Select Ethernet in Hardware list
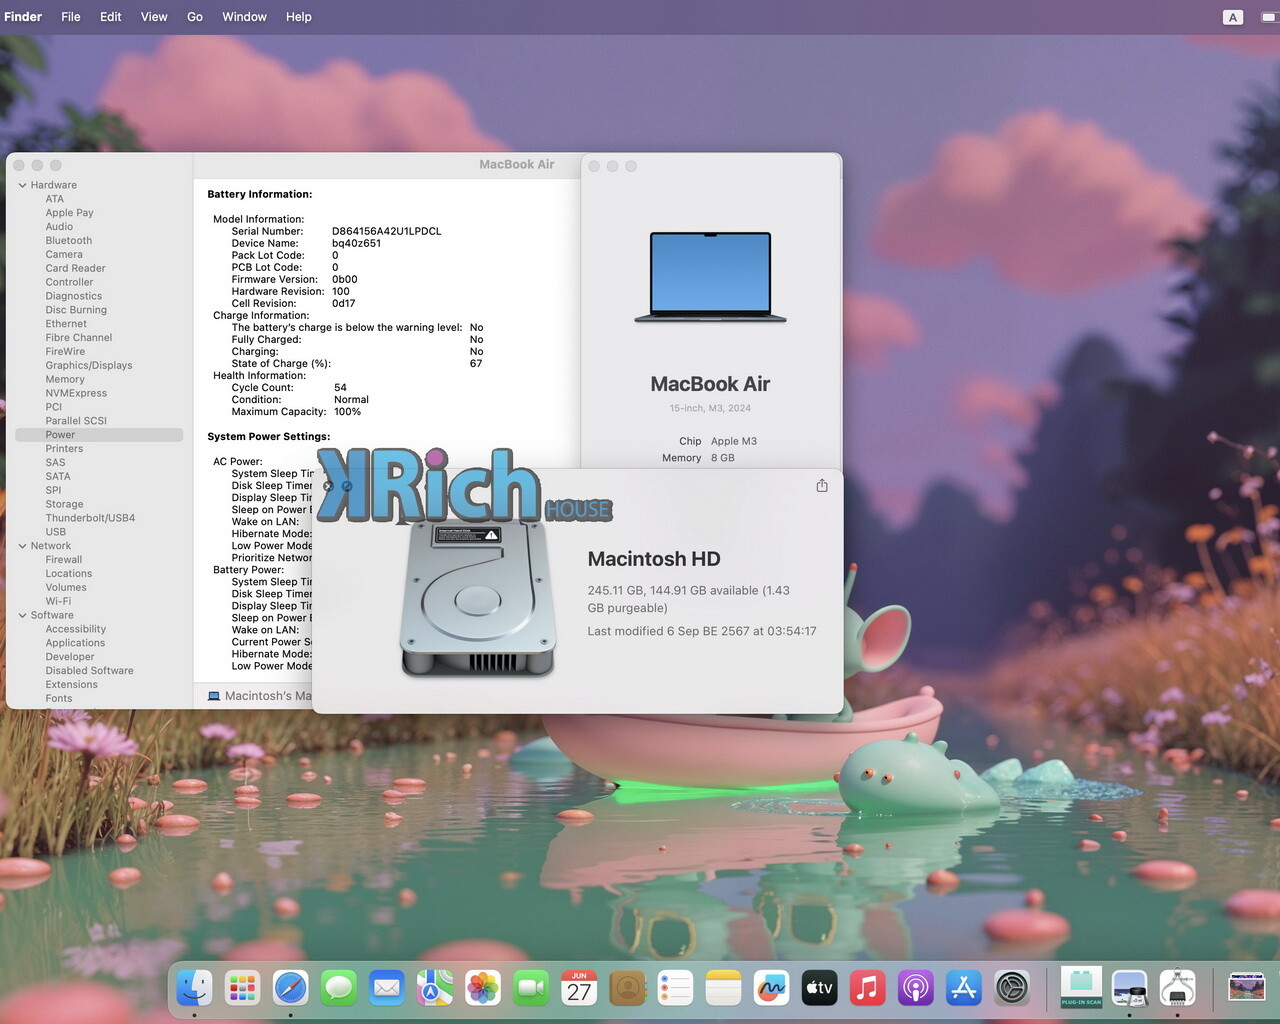 (66, 324)
